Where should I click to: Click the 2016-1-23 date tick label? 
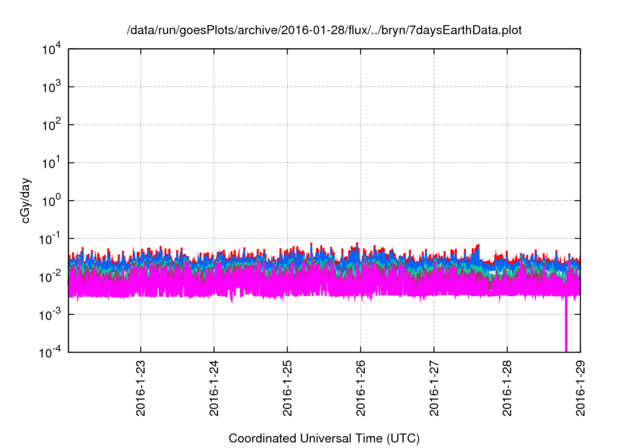pyautogui.click(x=140, y=388)
